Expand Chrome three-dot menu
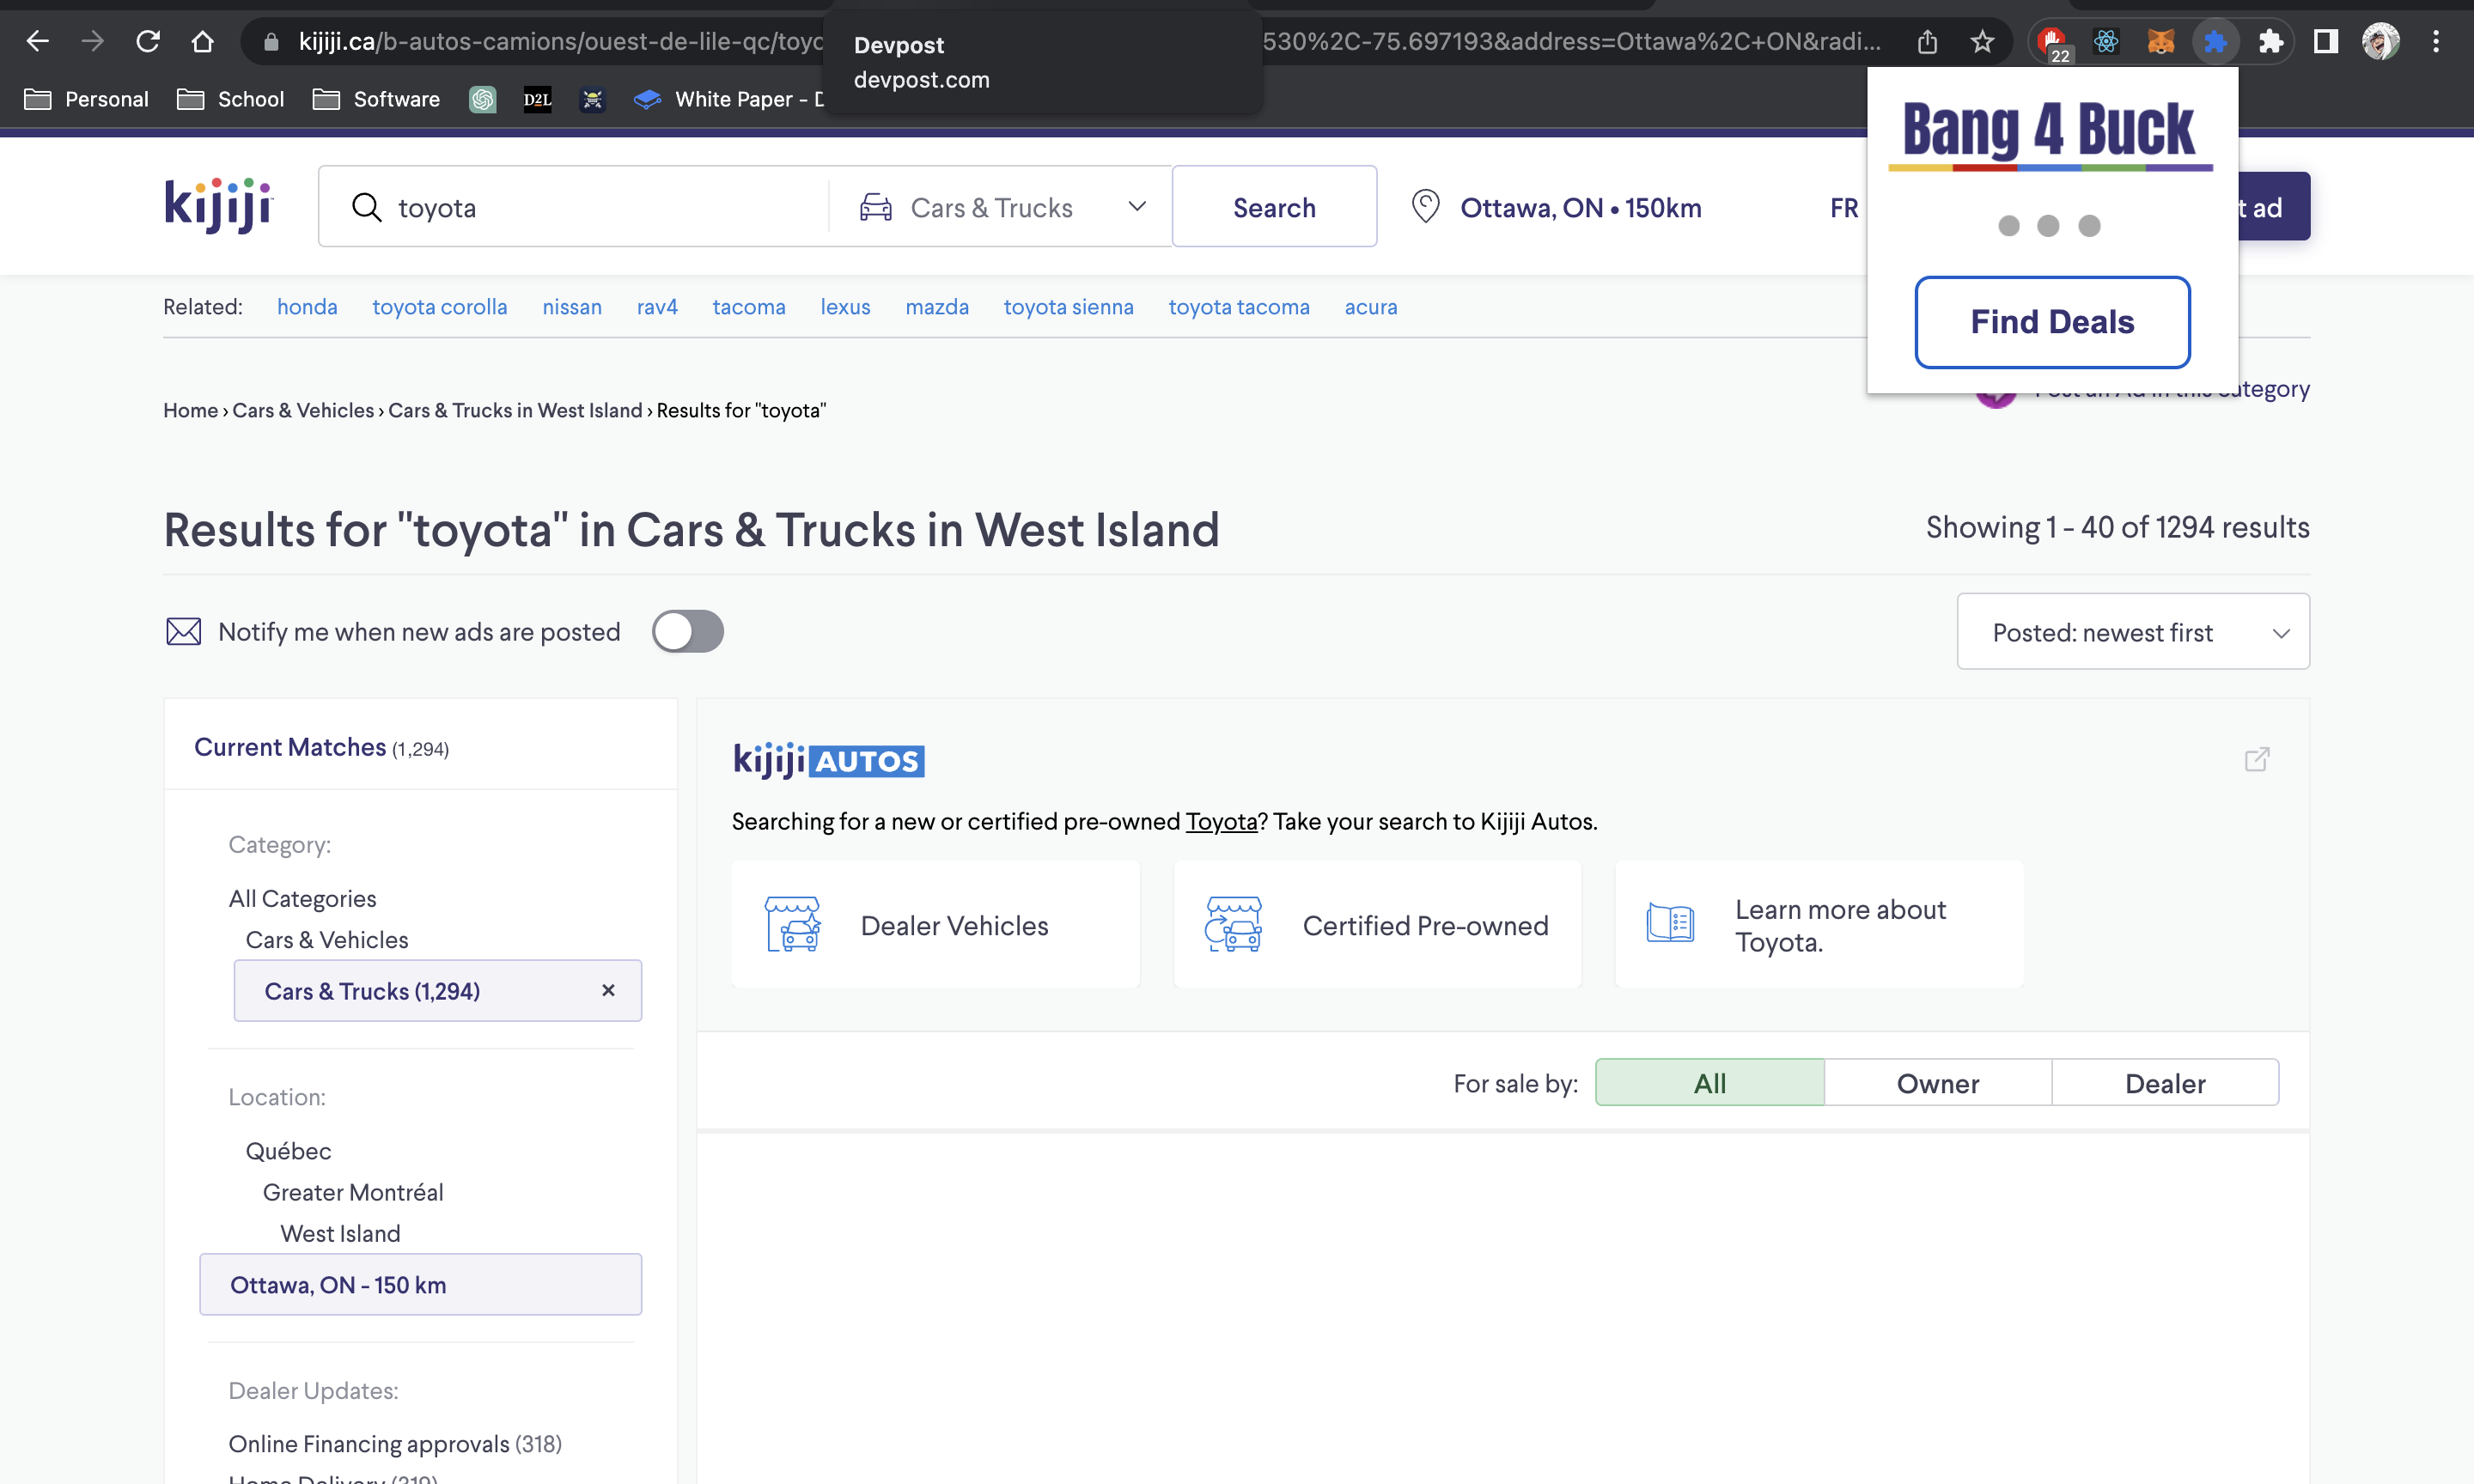The width and height of the screenshot is (2474, 1484). pyautogui.click(x=2435, y=41)
